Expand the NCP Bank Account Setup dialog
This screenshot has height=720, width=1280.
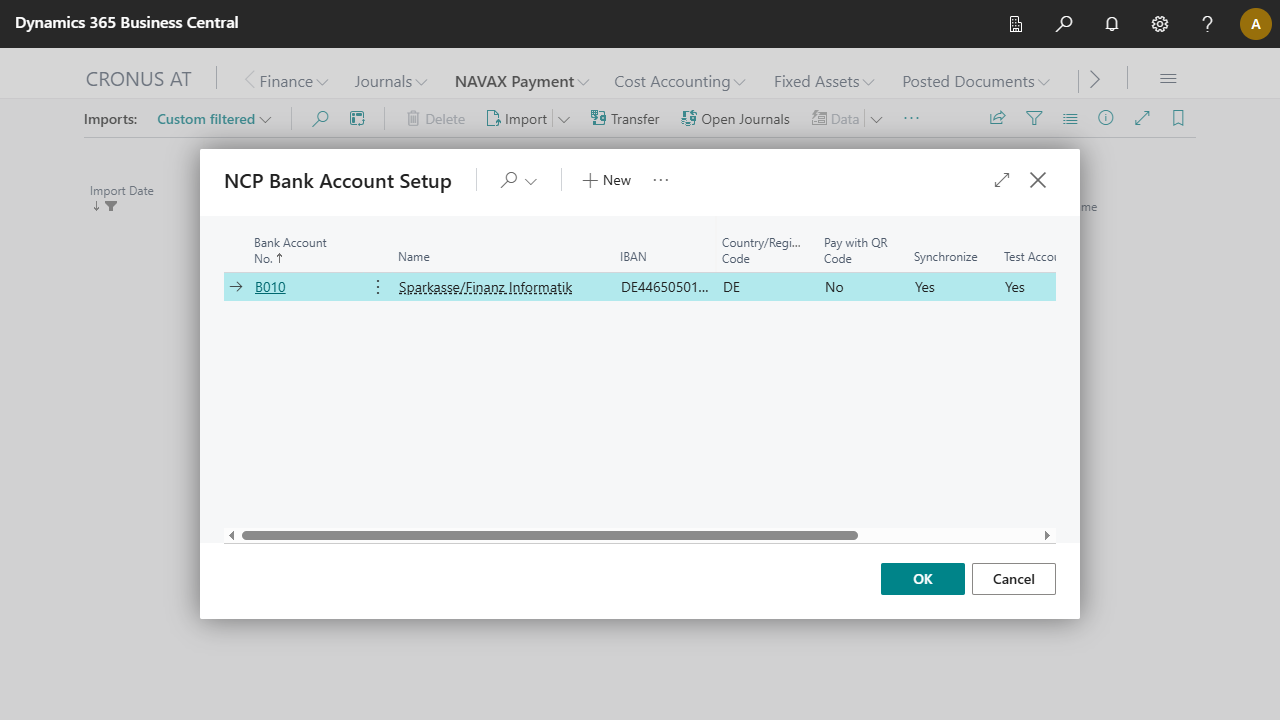click(x=1002, y=180)
